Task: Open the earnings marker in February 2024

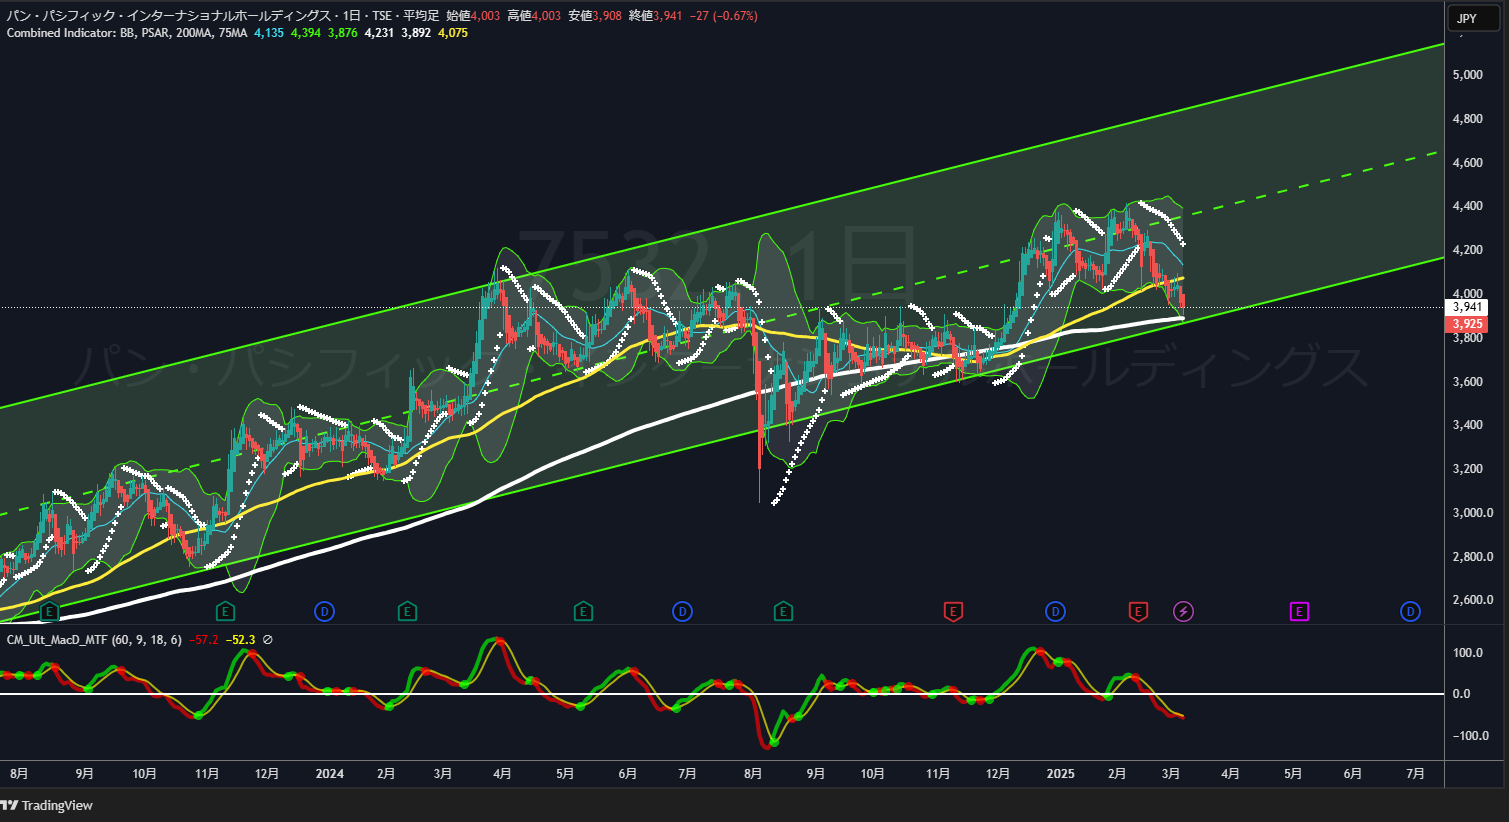Action: (x=407, y=611)
